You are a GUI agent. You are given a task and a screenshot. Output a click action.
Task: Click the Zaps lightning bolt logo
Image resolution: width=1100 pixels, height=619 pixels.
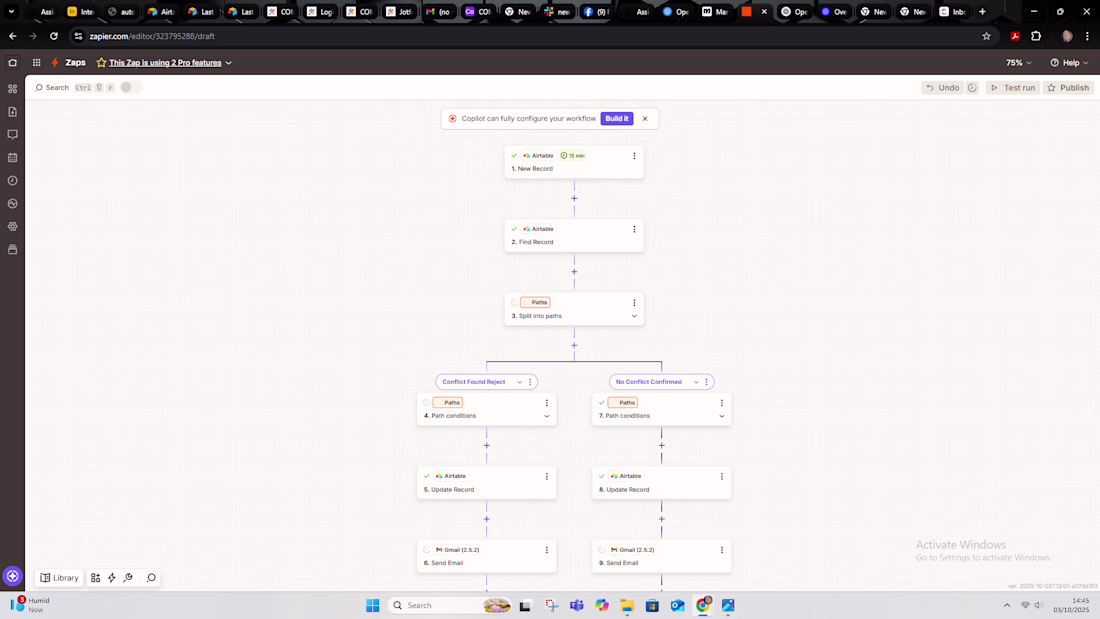click(x=55, y=62)
